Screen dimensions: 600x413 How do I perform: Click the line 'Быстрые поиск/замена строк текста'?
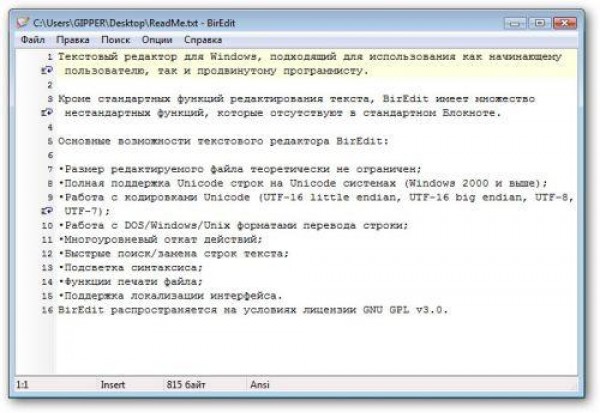pyautogui.click(x=174, y=254)
